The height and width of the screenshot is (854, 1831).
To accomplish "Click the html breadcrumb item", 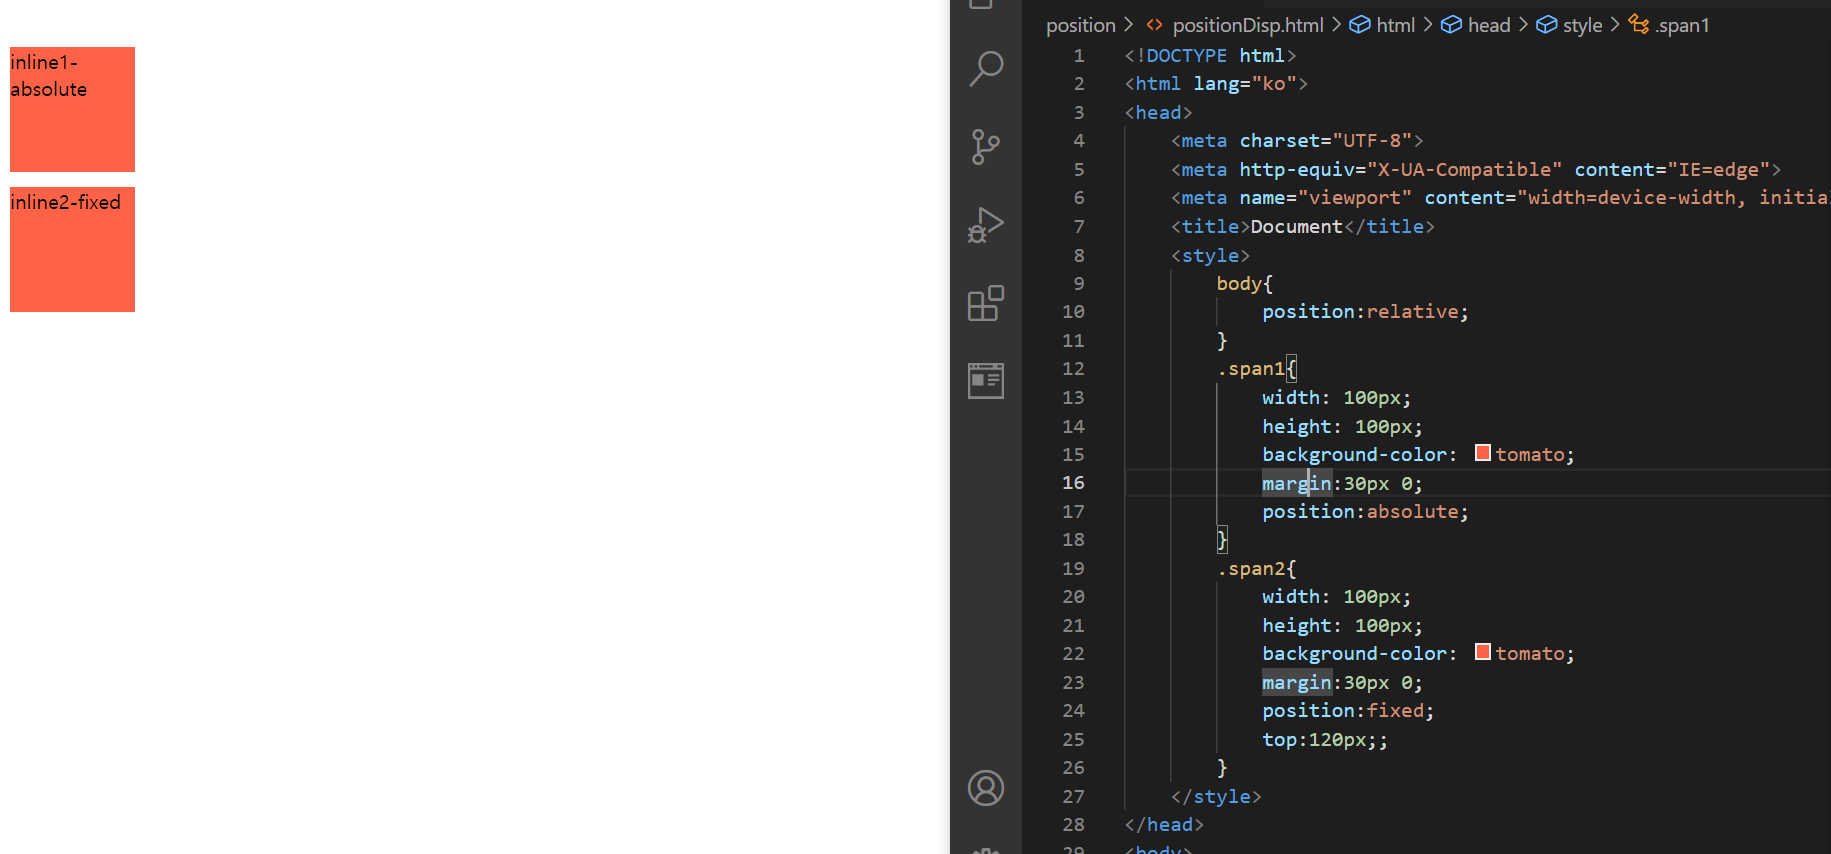I will (x=1383, y=25).
